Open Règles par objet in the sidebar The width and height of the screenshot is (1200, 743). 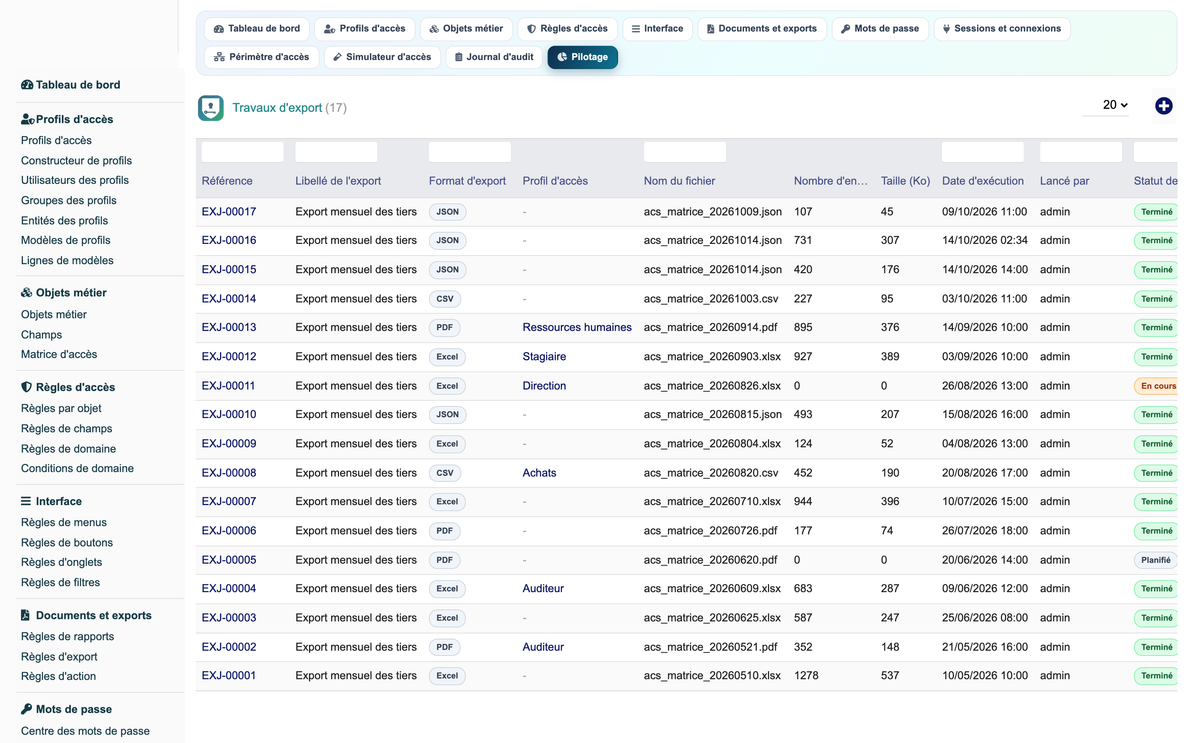(61, 408)
